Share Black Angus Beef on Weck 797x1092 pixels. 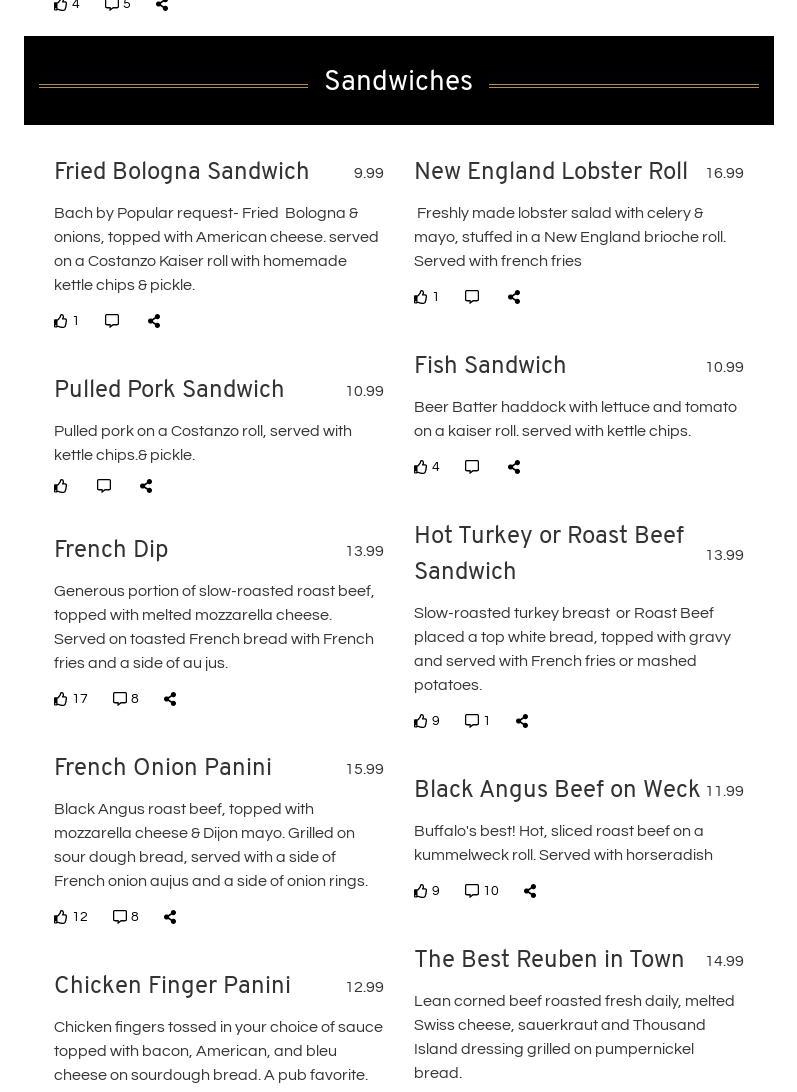[530, 891]
